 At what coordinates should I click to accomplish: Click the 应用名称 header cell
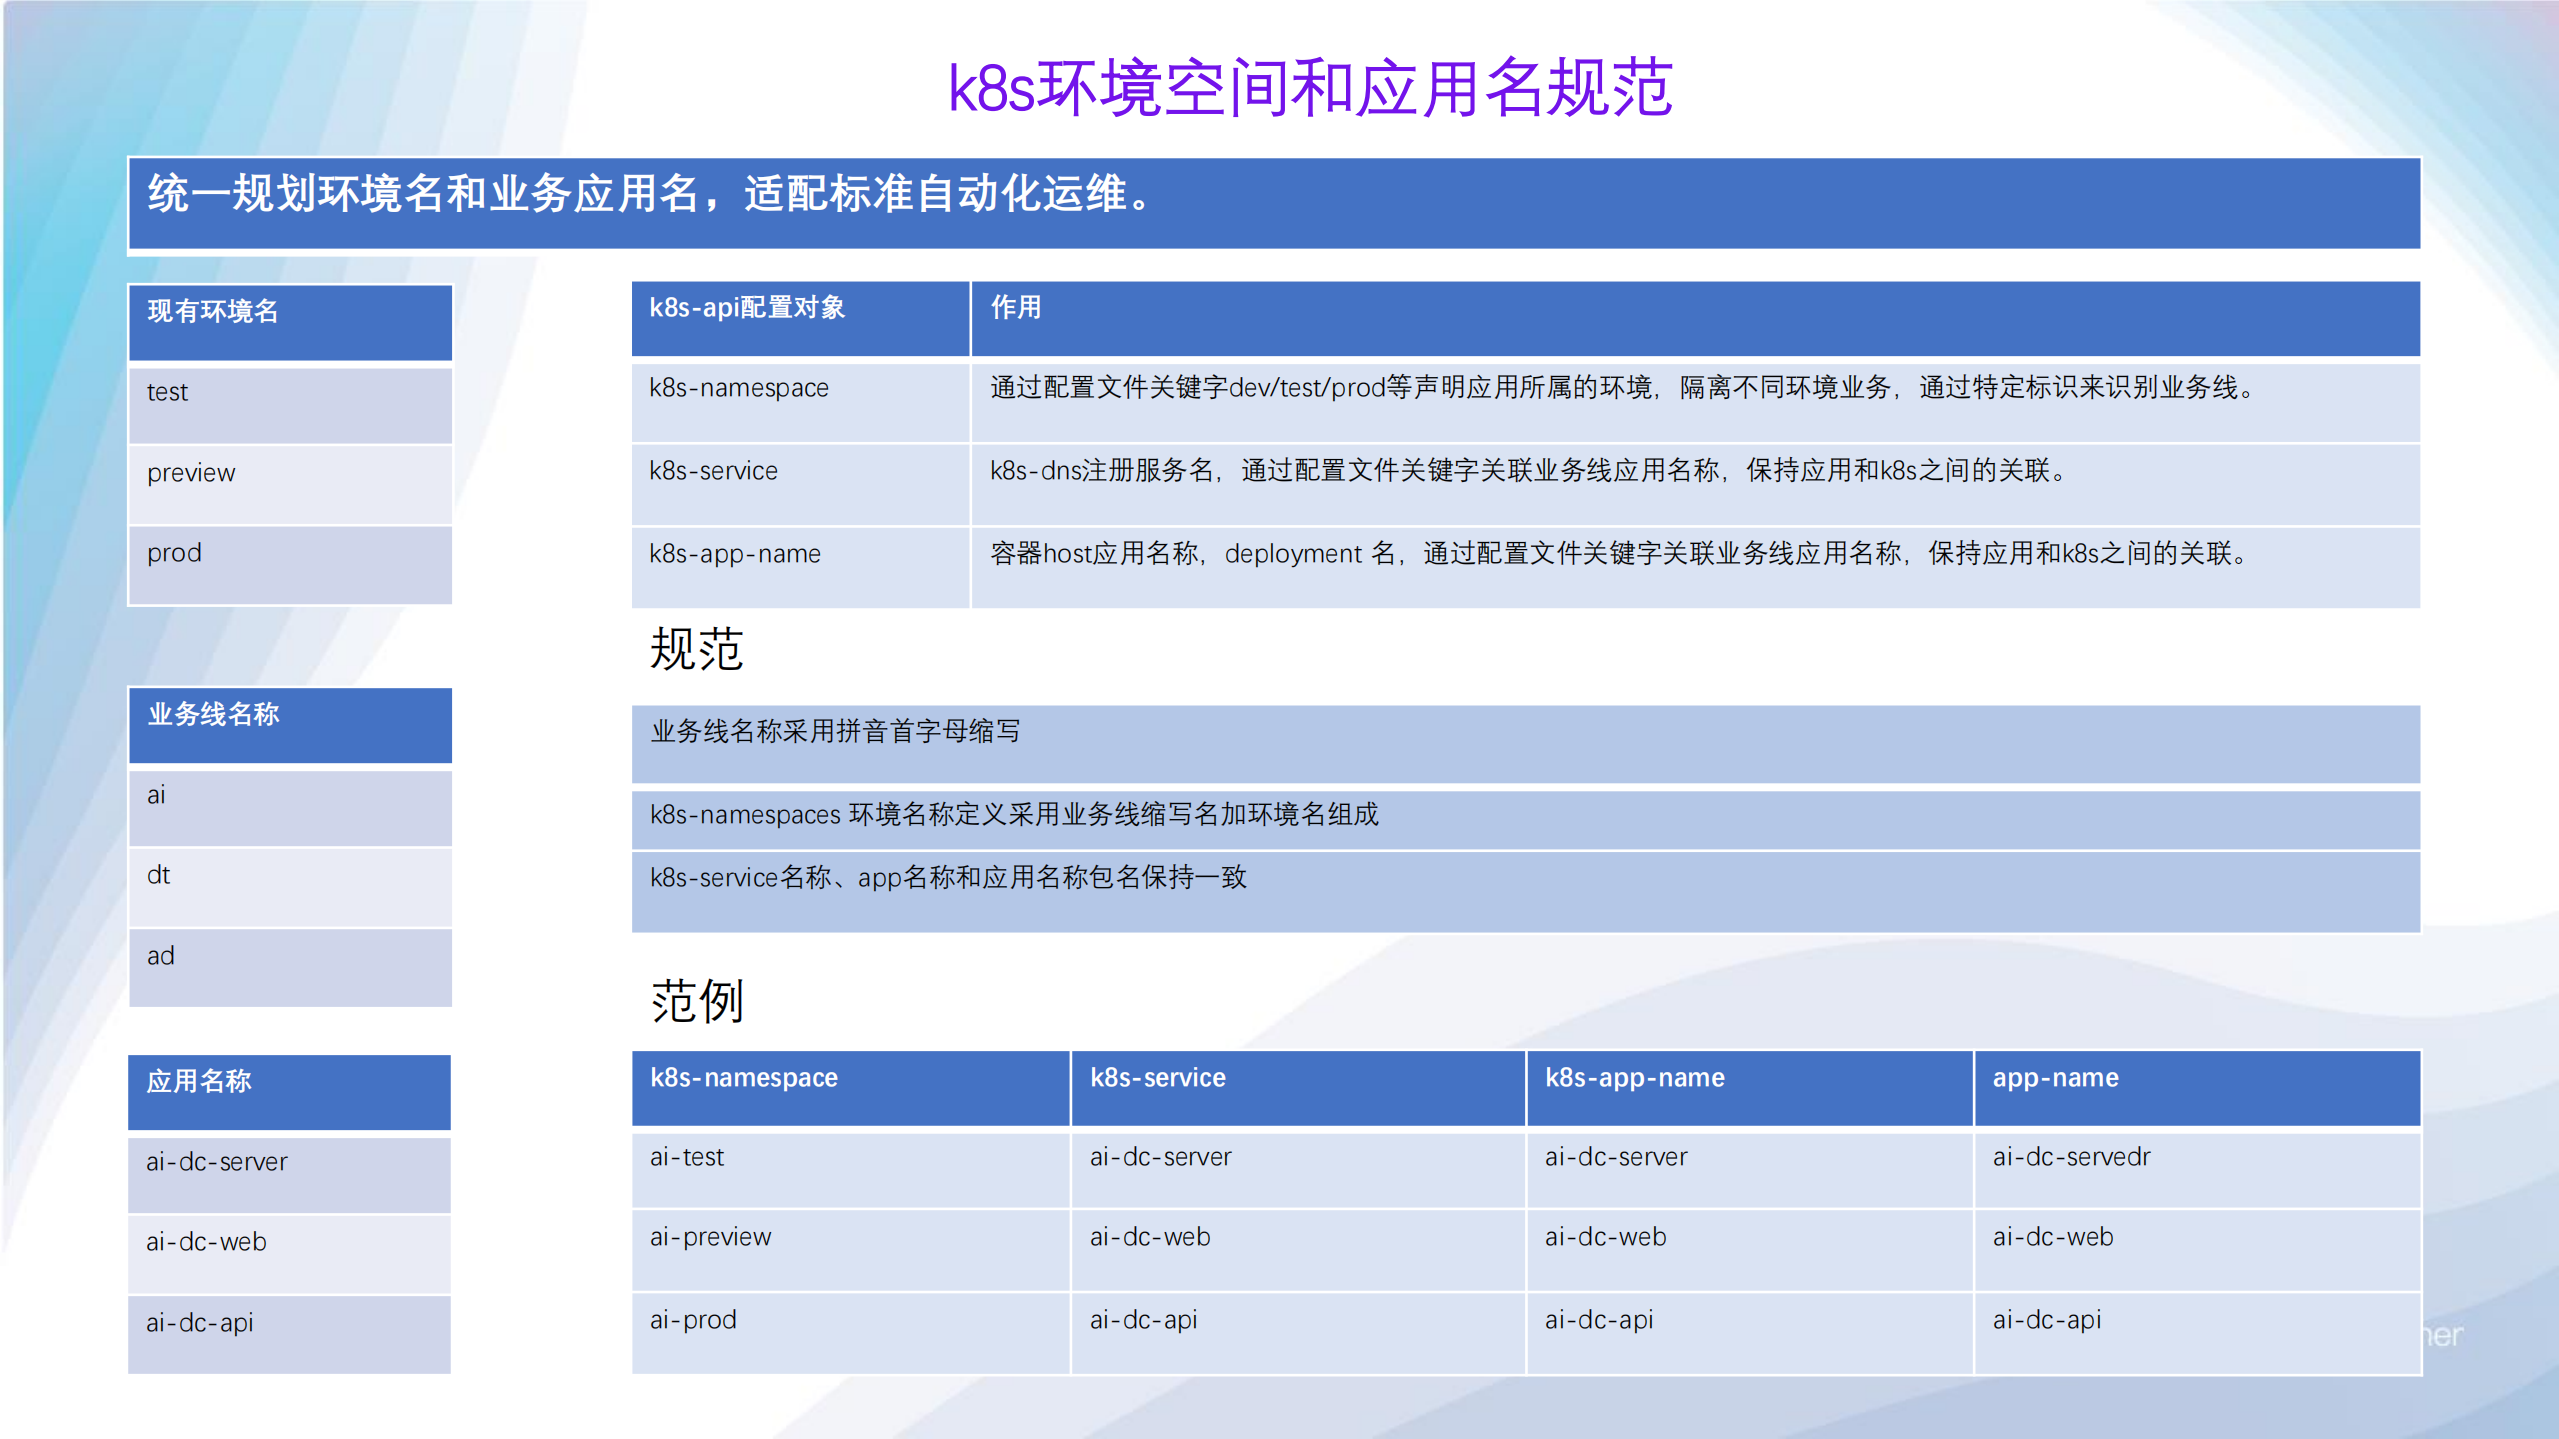[288, 1092]
